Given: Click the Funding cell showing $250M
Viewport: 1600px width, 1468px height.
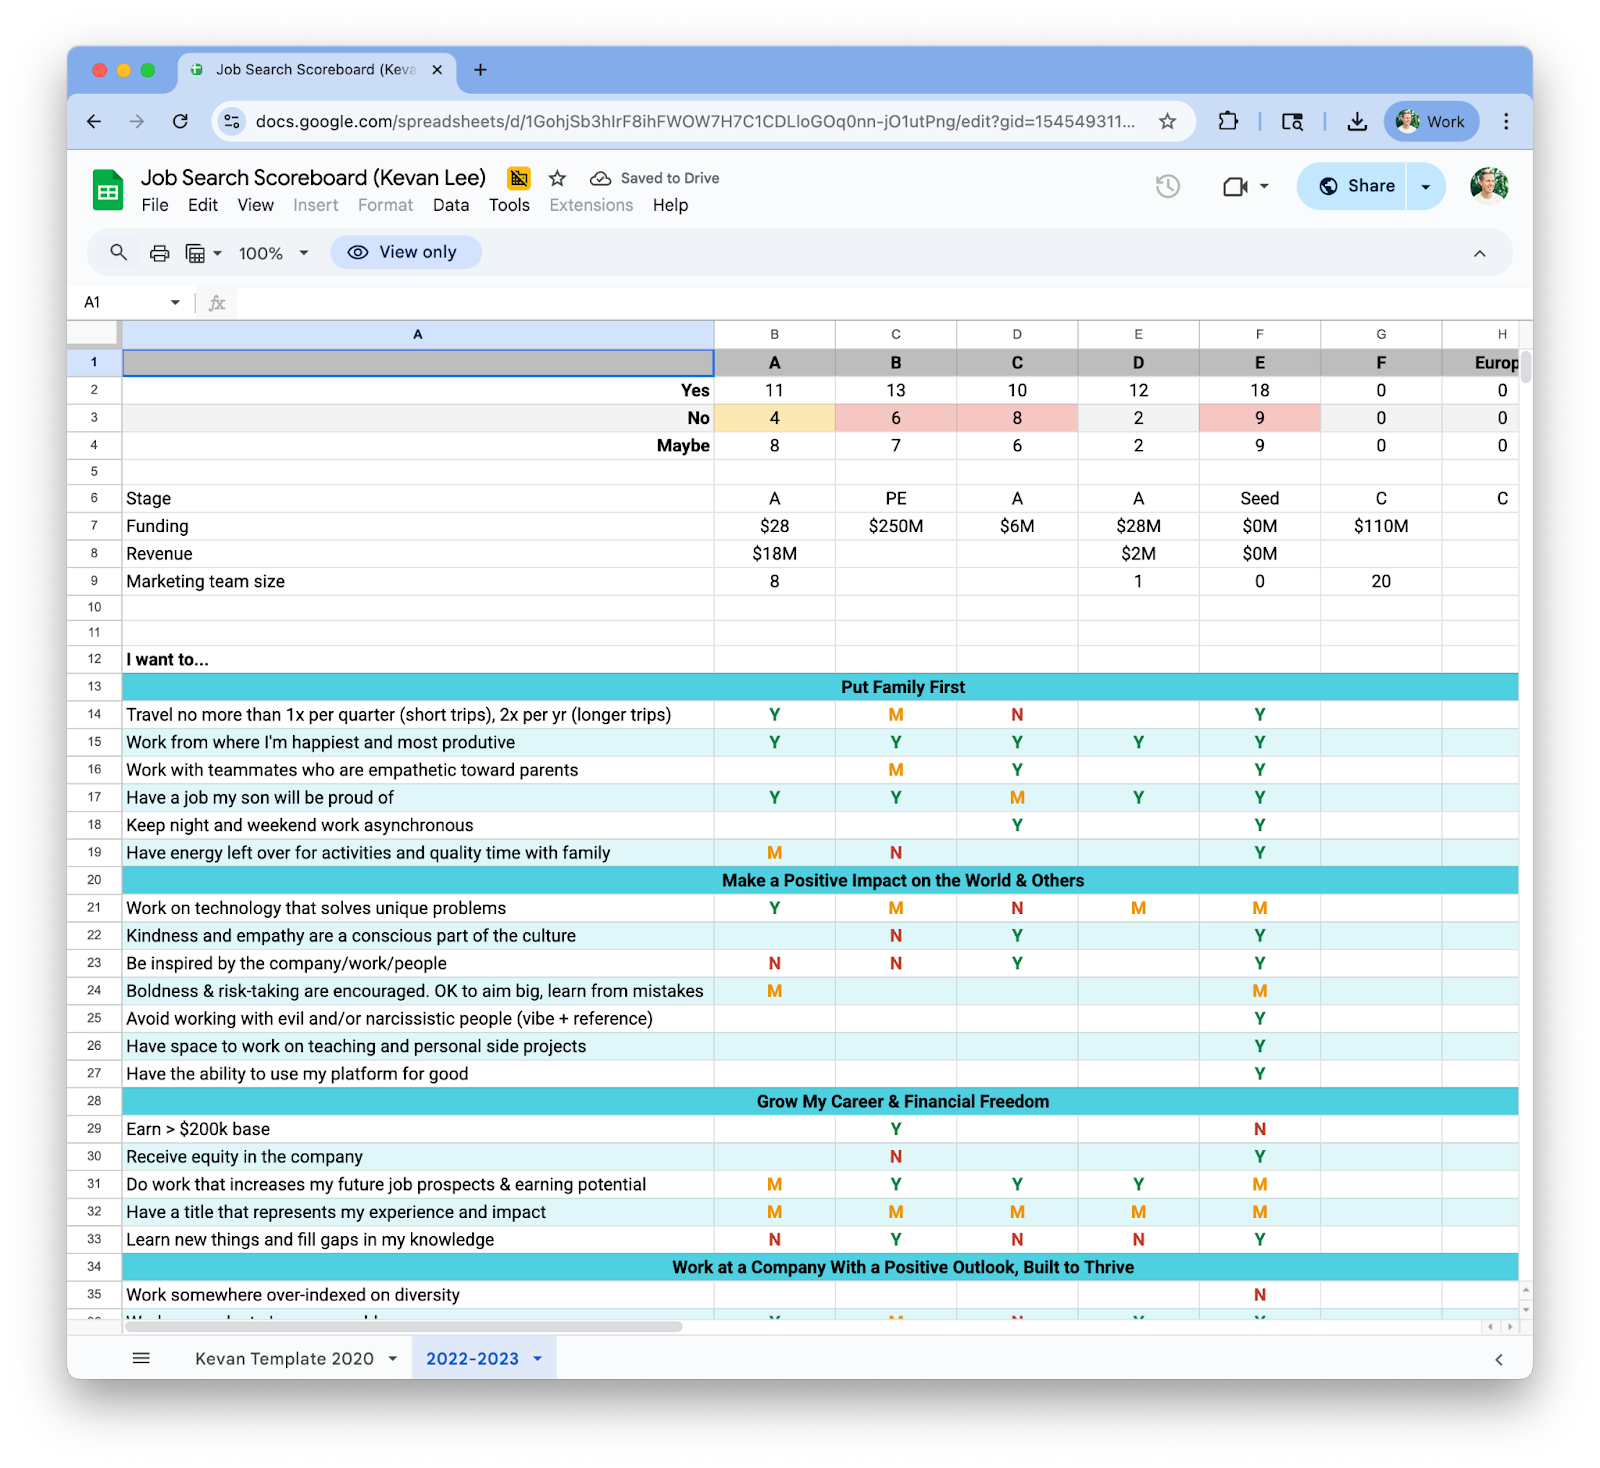Looking at the screenshot, I should (896, 526).
